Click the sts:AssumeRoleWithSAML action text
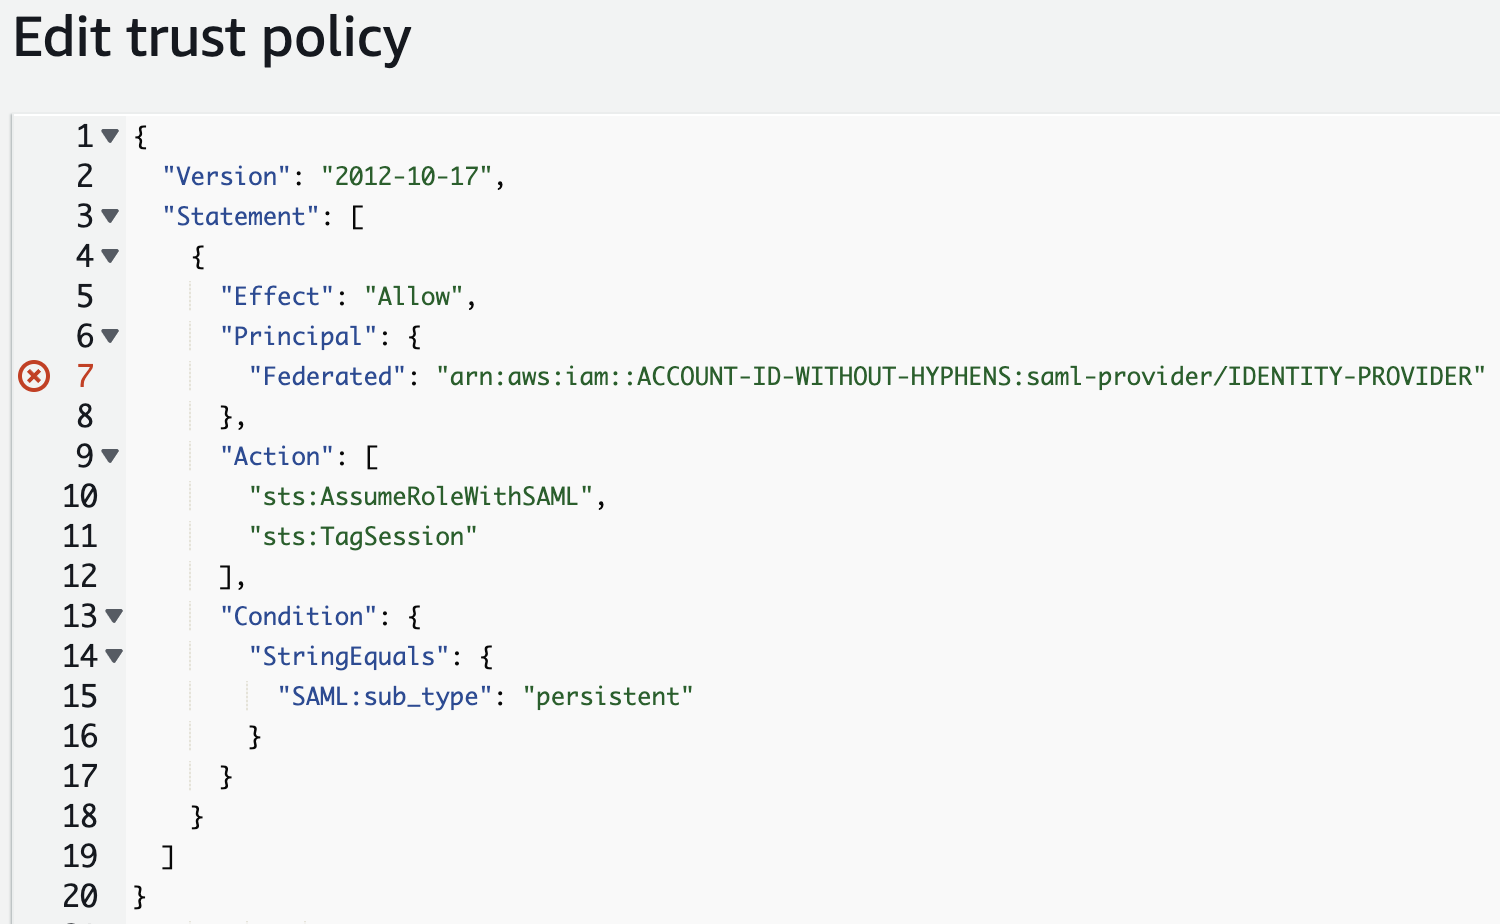This screenshot has height=924, width=1500. click(420, 496)
